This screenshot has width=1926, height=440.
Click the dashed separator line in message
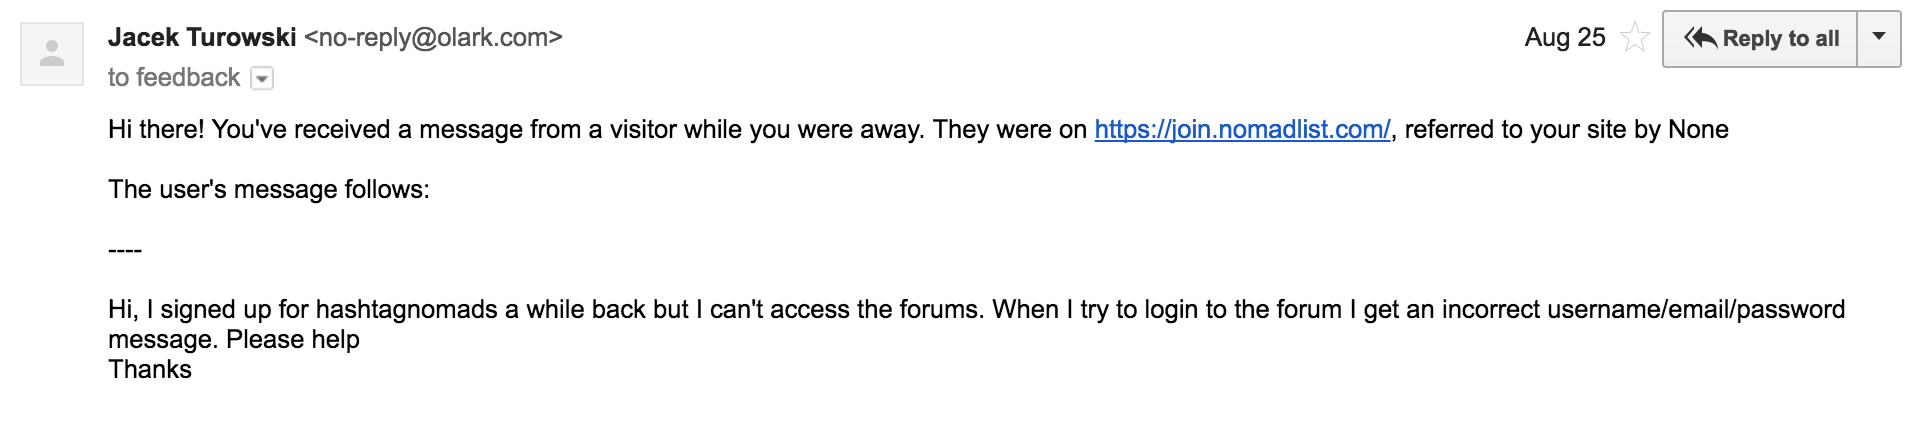pyautogui.click(x=125, y=250)
